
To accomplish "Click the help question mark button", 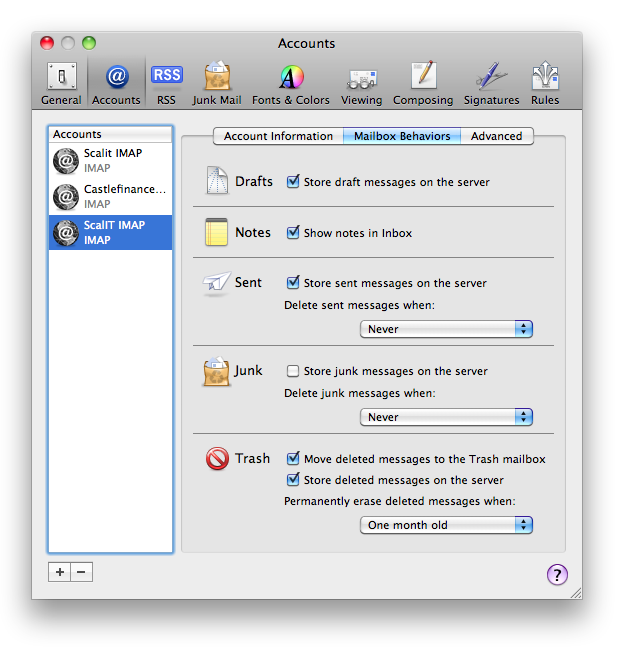I will pos(557,574).
